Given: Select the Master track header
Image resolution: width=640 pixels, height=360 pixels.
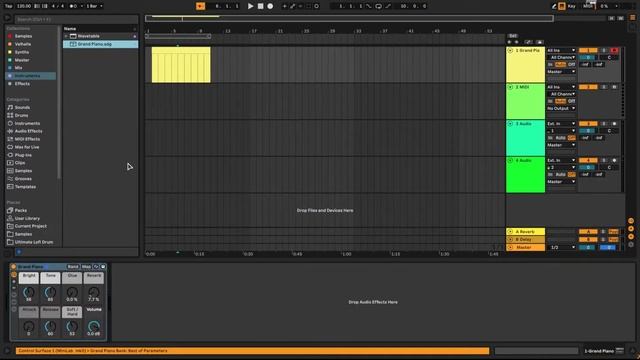Looking at the screenshot, I should point(525,247).
